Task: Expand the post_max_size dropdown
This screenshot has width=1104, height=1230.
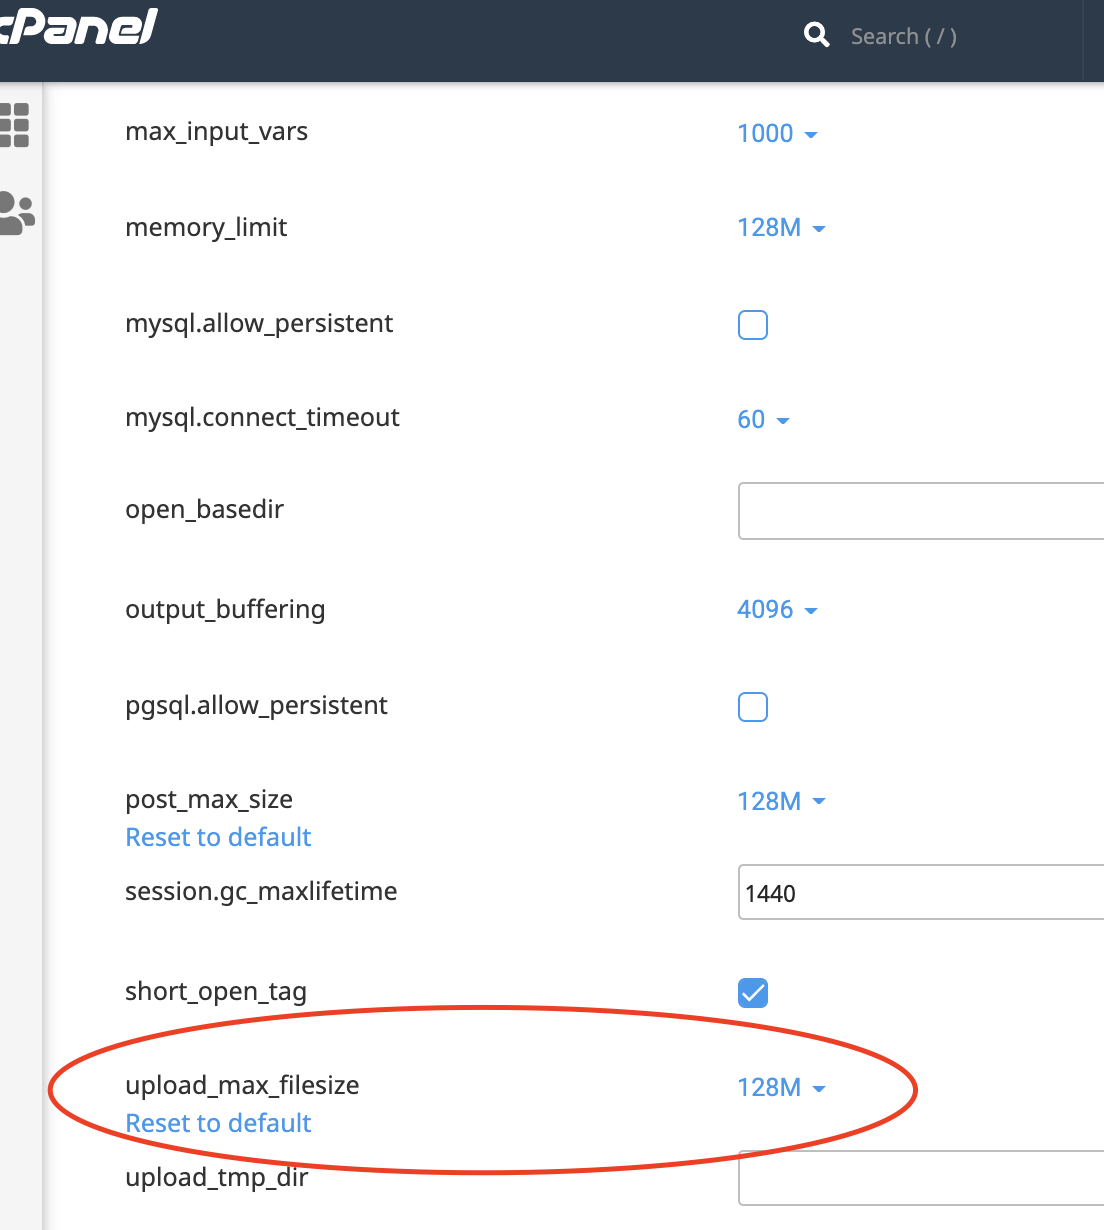Action: click(783, 801)
